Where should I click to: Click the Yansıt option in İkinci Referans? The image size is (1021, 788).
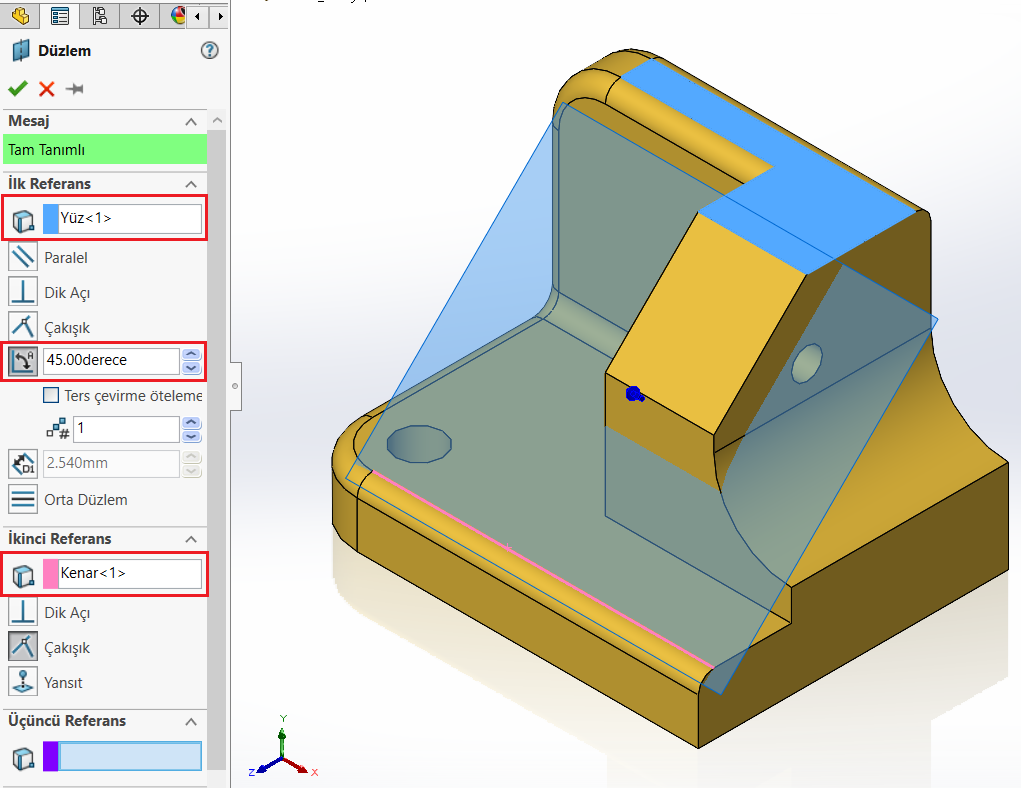tap(23, 683)
